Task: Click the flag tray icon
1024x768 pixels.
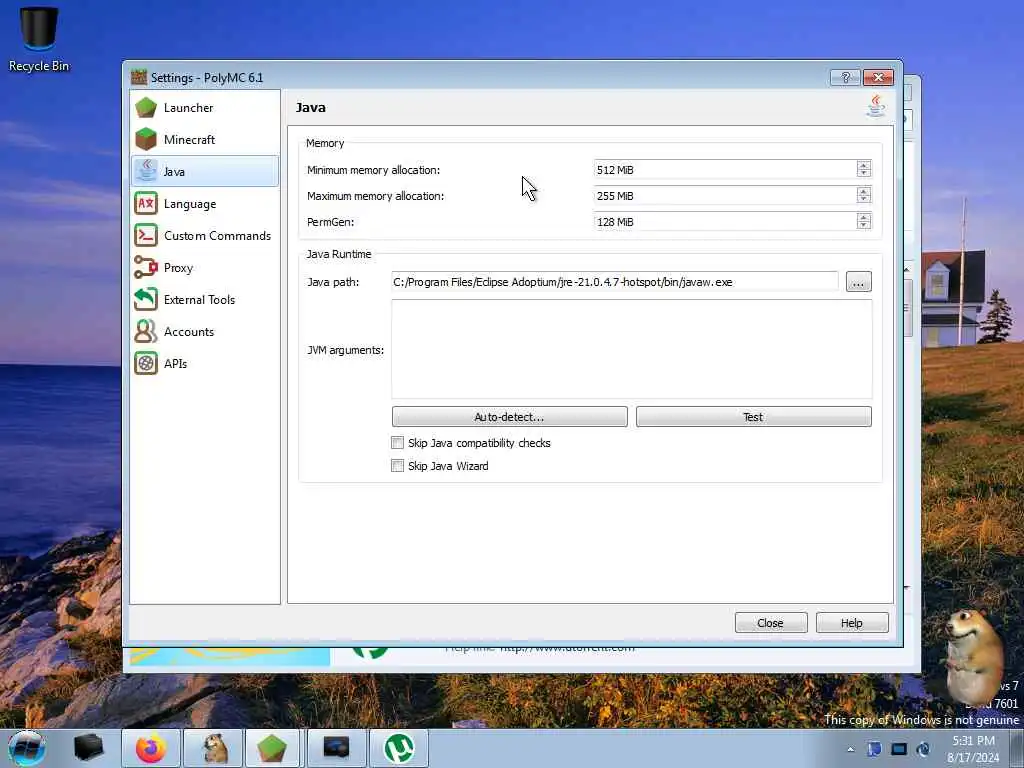Action: point(874,749)
